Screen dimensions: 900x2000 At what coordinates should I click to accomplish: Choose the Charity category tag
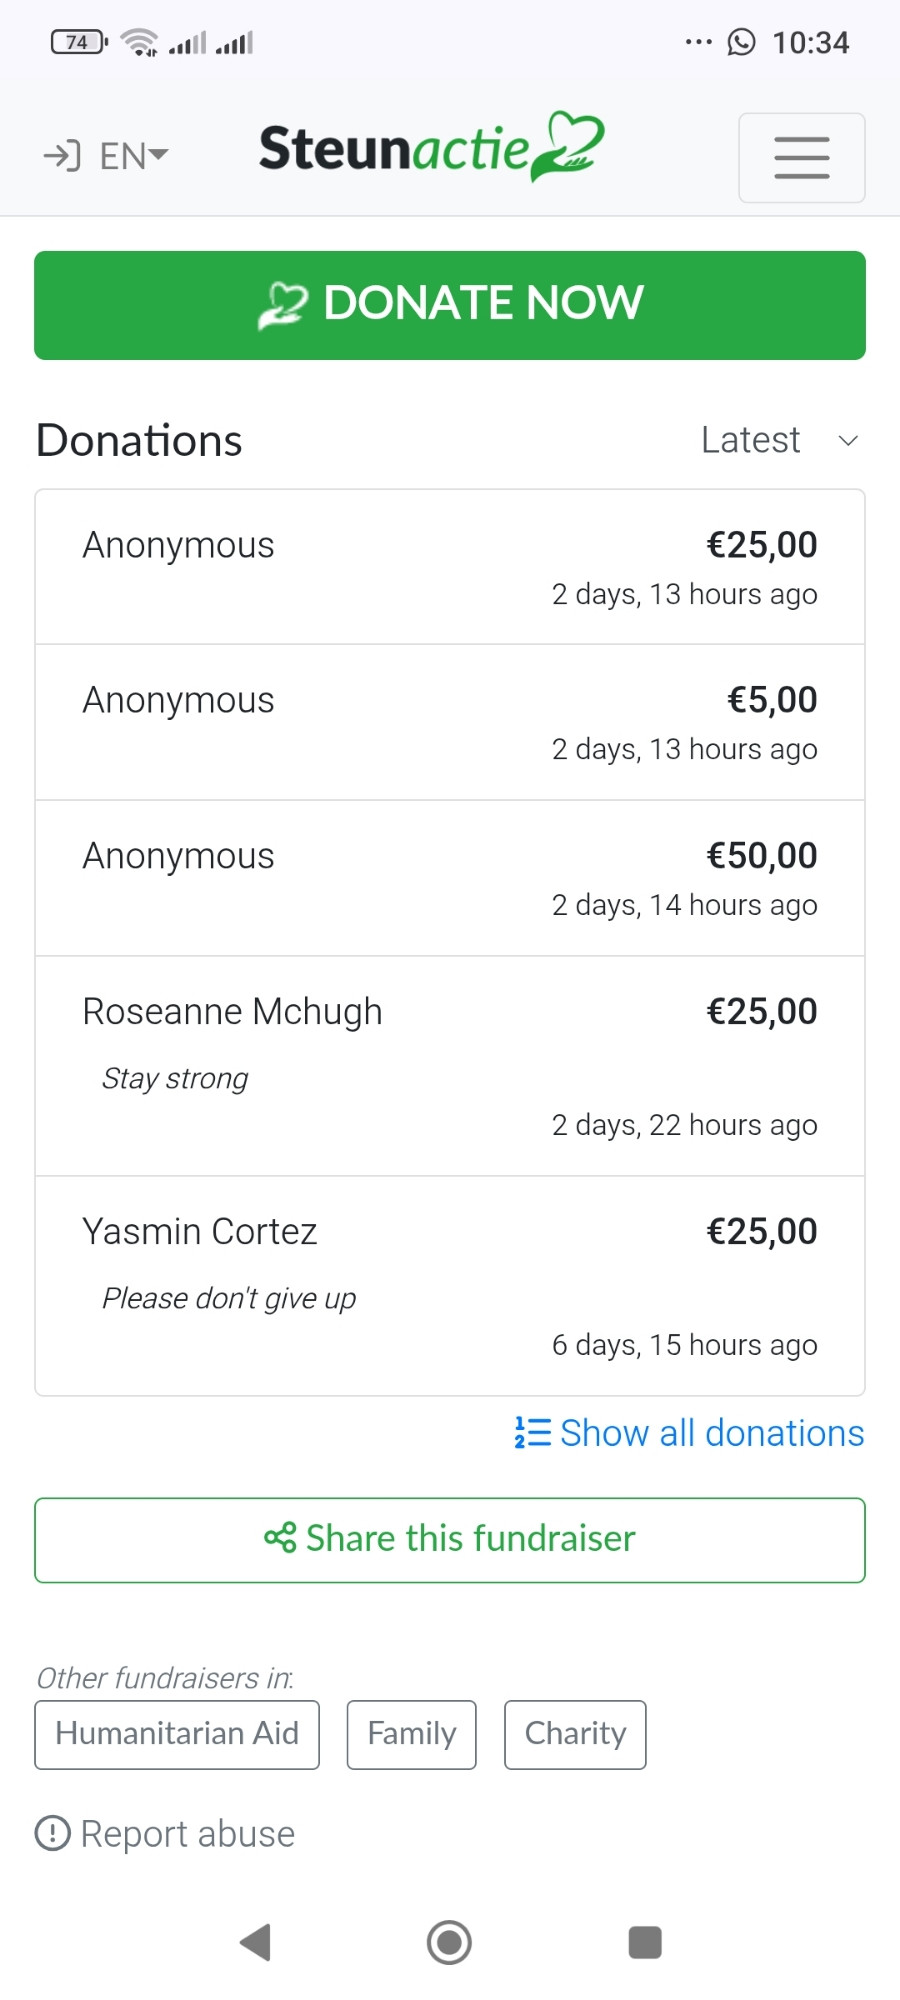click(x=575, y=1735)
